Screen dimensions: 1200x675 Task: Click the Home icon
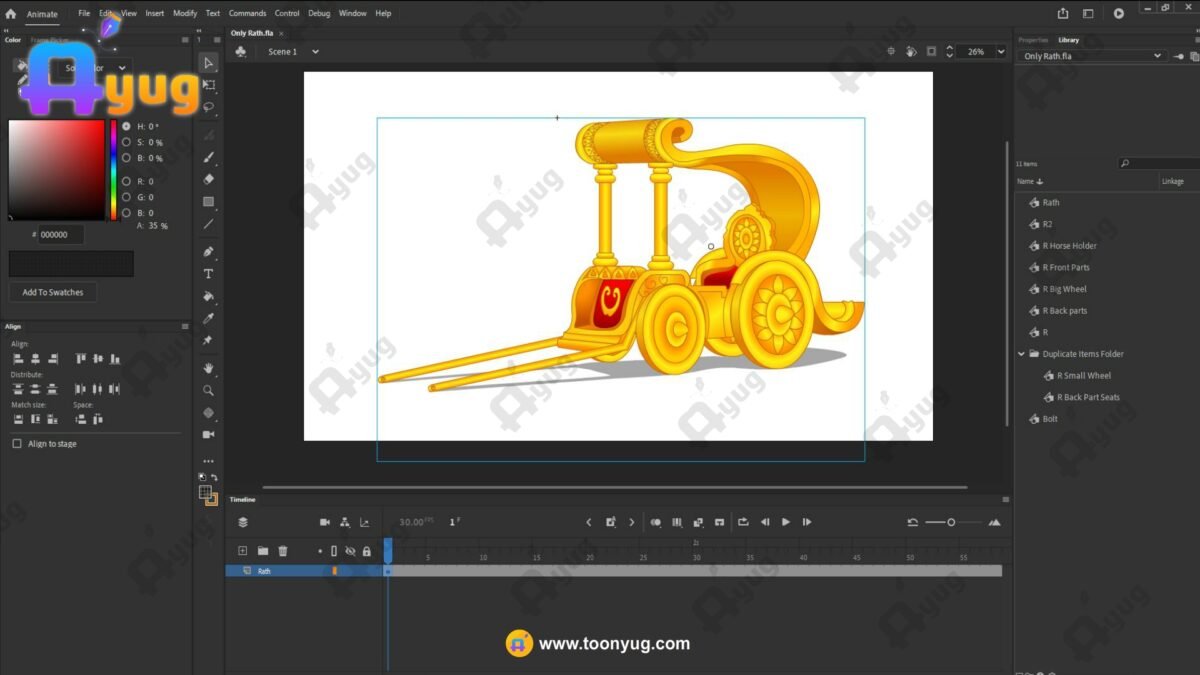pos(11,14)
